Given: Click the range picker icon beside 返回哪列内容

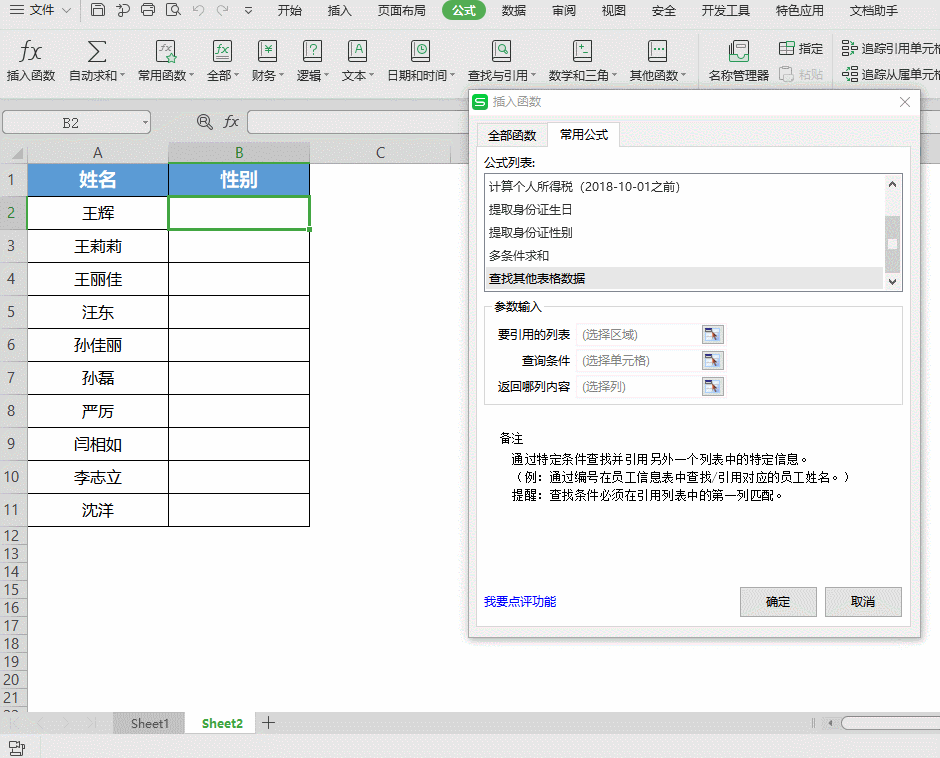Looking at the screenshot, I should 712,387.
